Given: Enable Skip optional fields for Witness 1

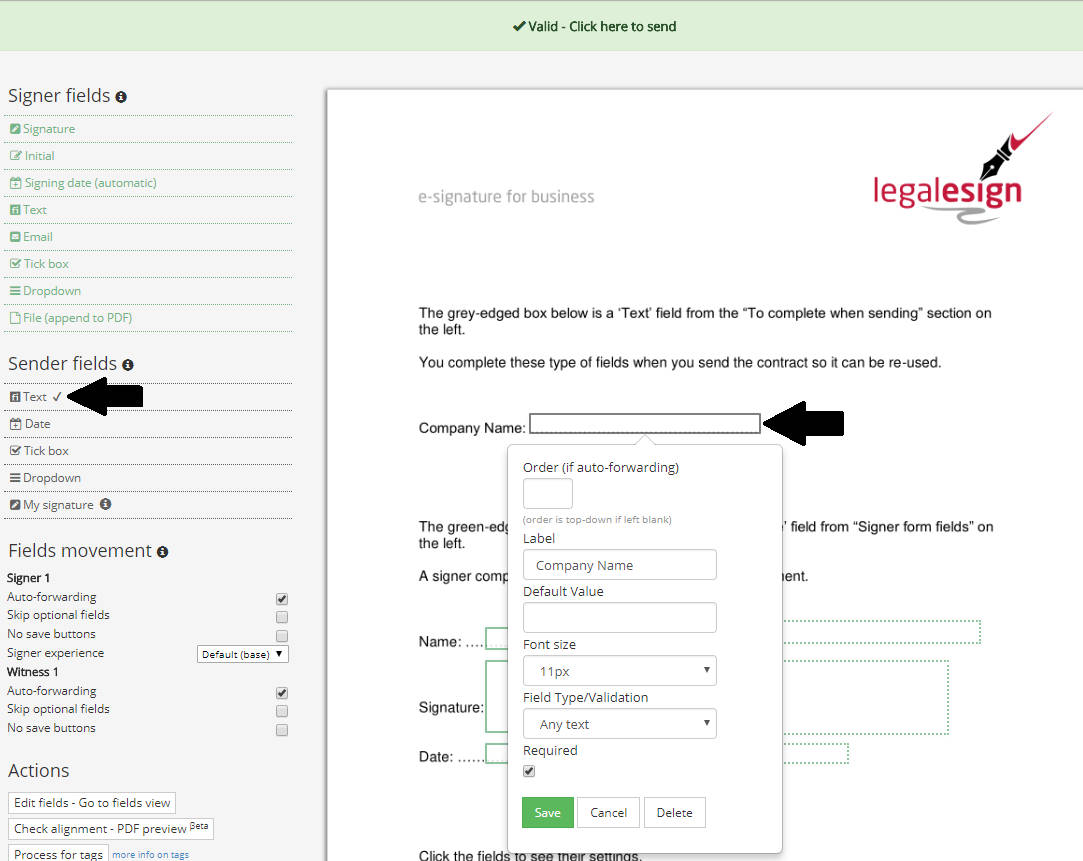Looking at the screenshot, I should [281, 710].
